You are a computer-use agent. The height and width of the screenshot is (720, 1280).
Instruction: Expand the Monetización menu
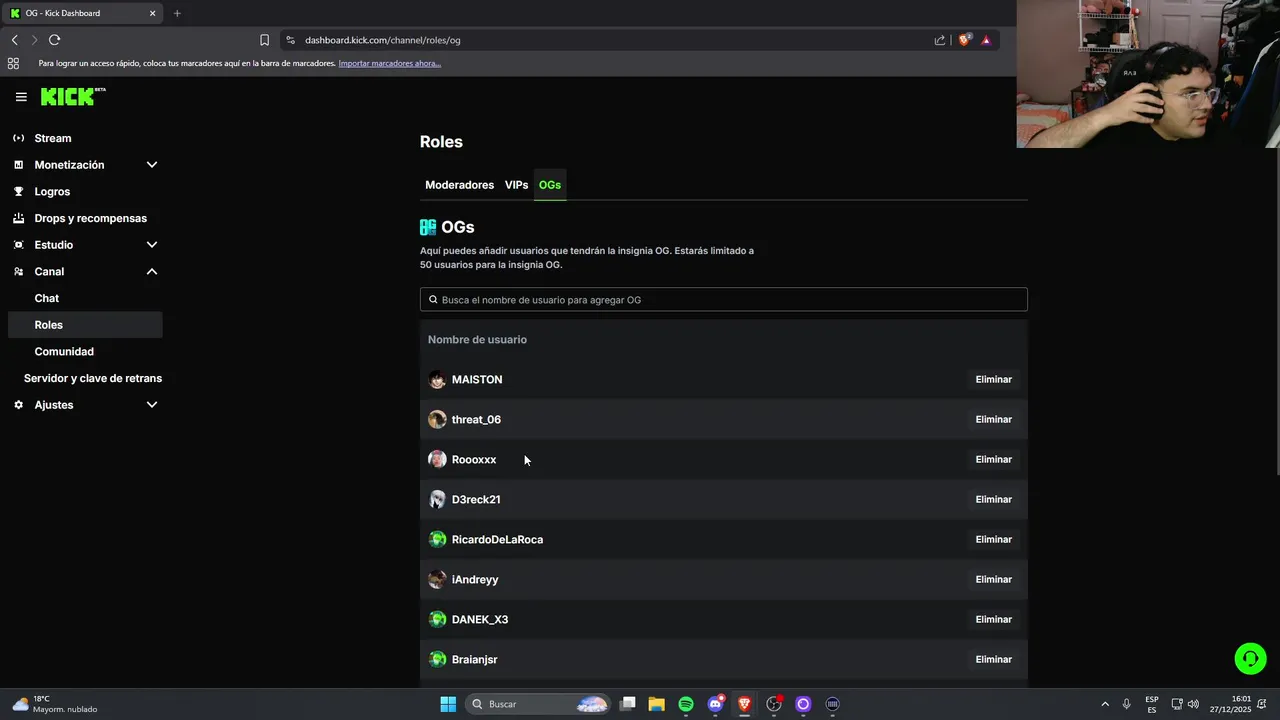coord(152,165)
